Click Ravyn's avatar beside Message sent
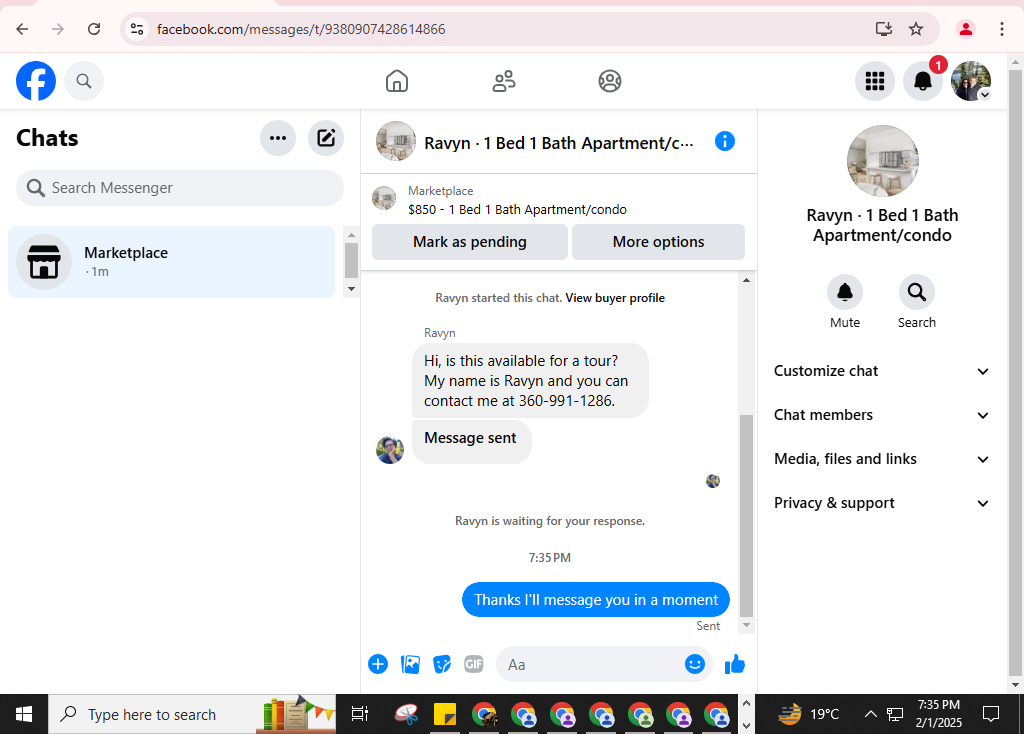 click(x=390, y=450)
